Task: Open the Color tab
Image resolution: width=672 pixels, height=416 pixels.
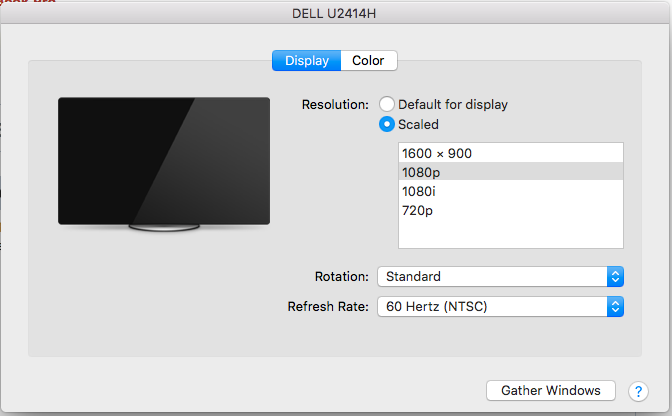Action: pyautogui.click(x=369, y=60)
